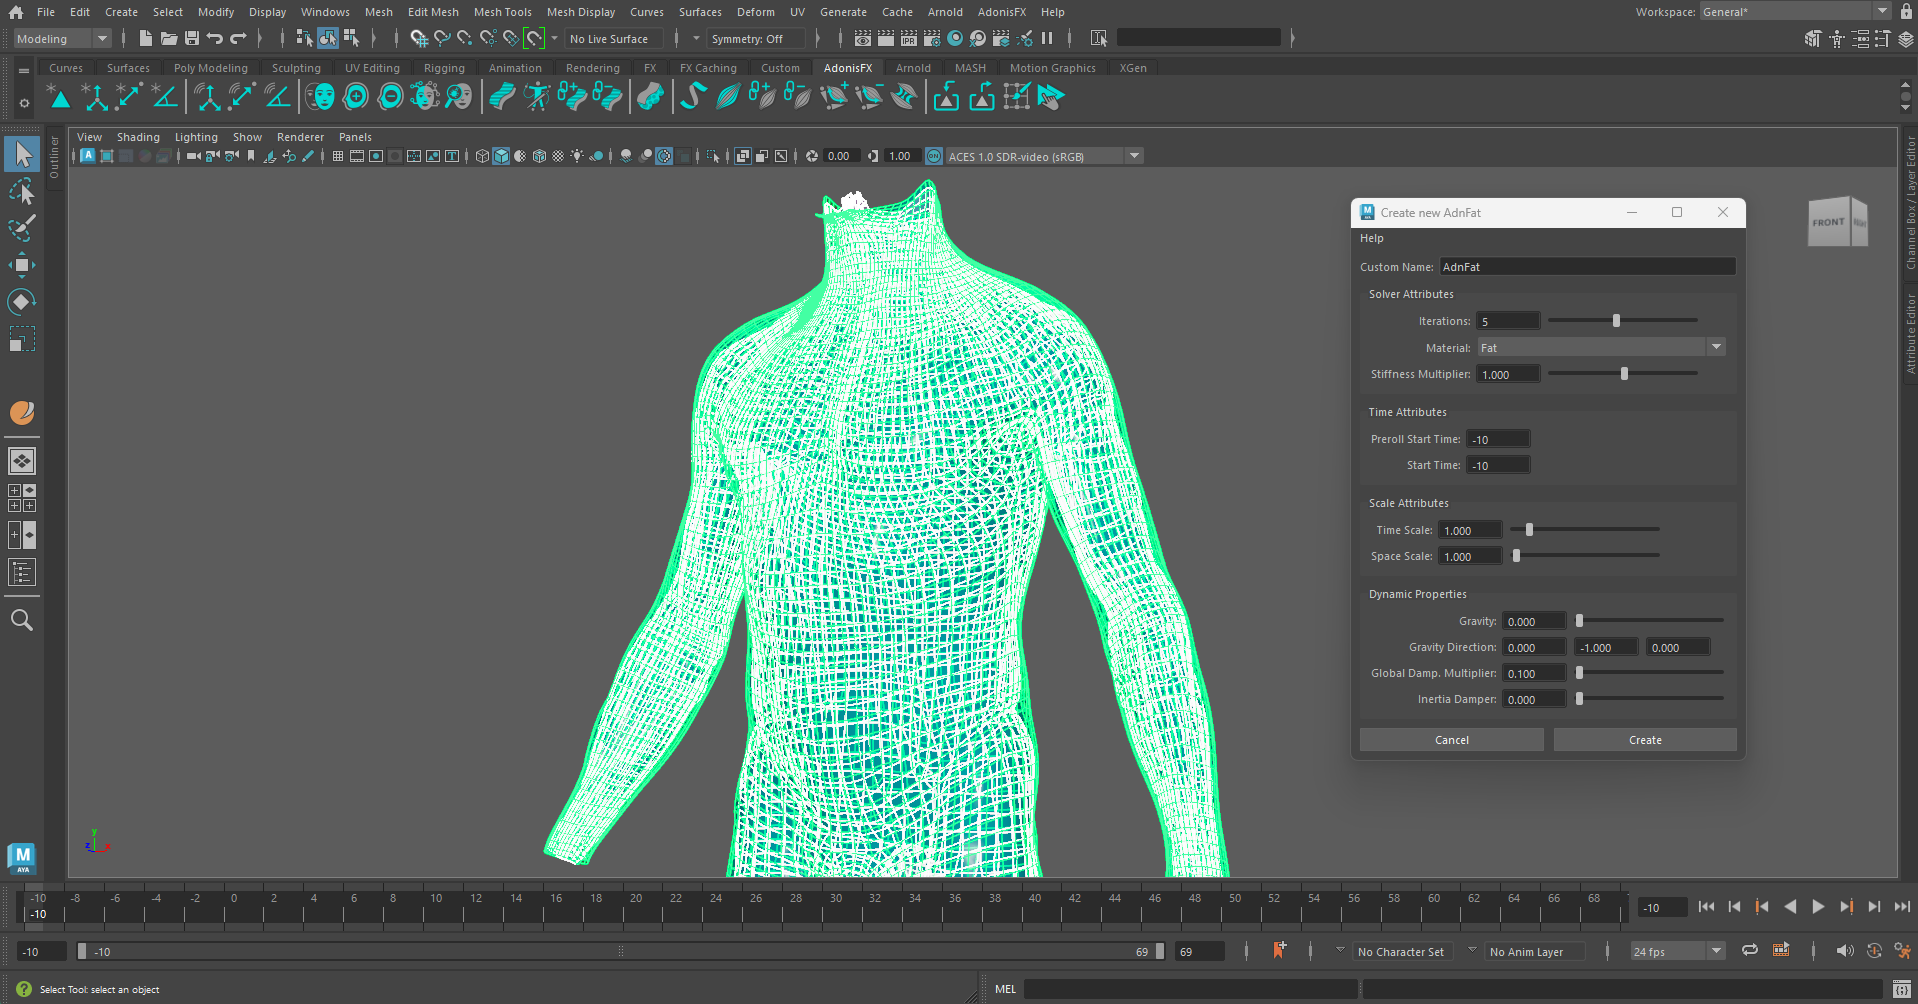
Task: Open the Modeling menu set dropdown
Action: pos(62,38)
